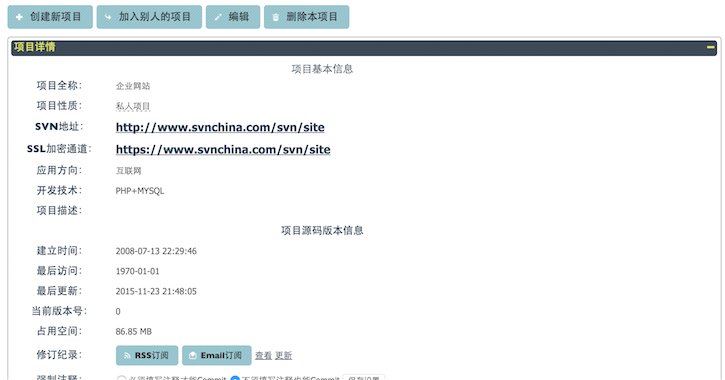The width and height of the screenshot is (725, 380).
Task: Click last update 2015-11-23 21:48:05
Action: click(156, 292)
